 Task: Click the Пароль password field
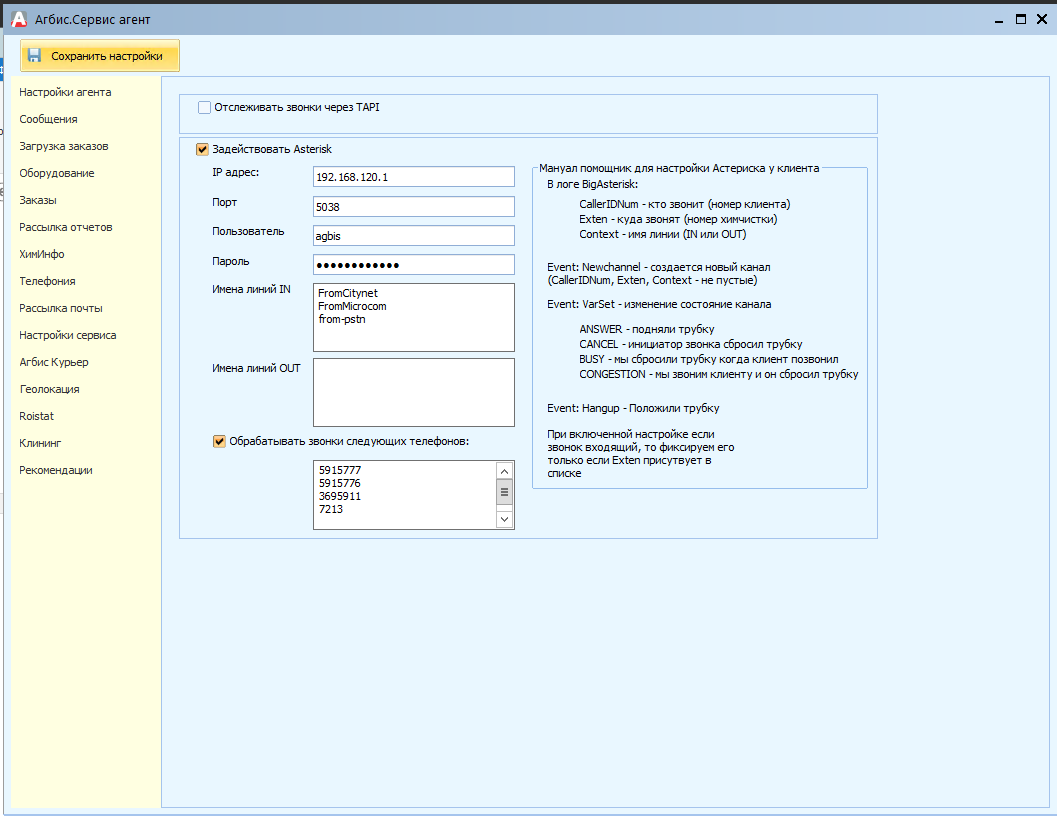point(414,264)
